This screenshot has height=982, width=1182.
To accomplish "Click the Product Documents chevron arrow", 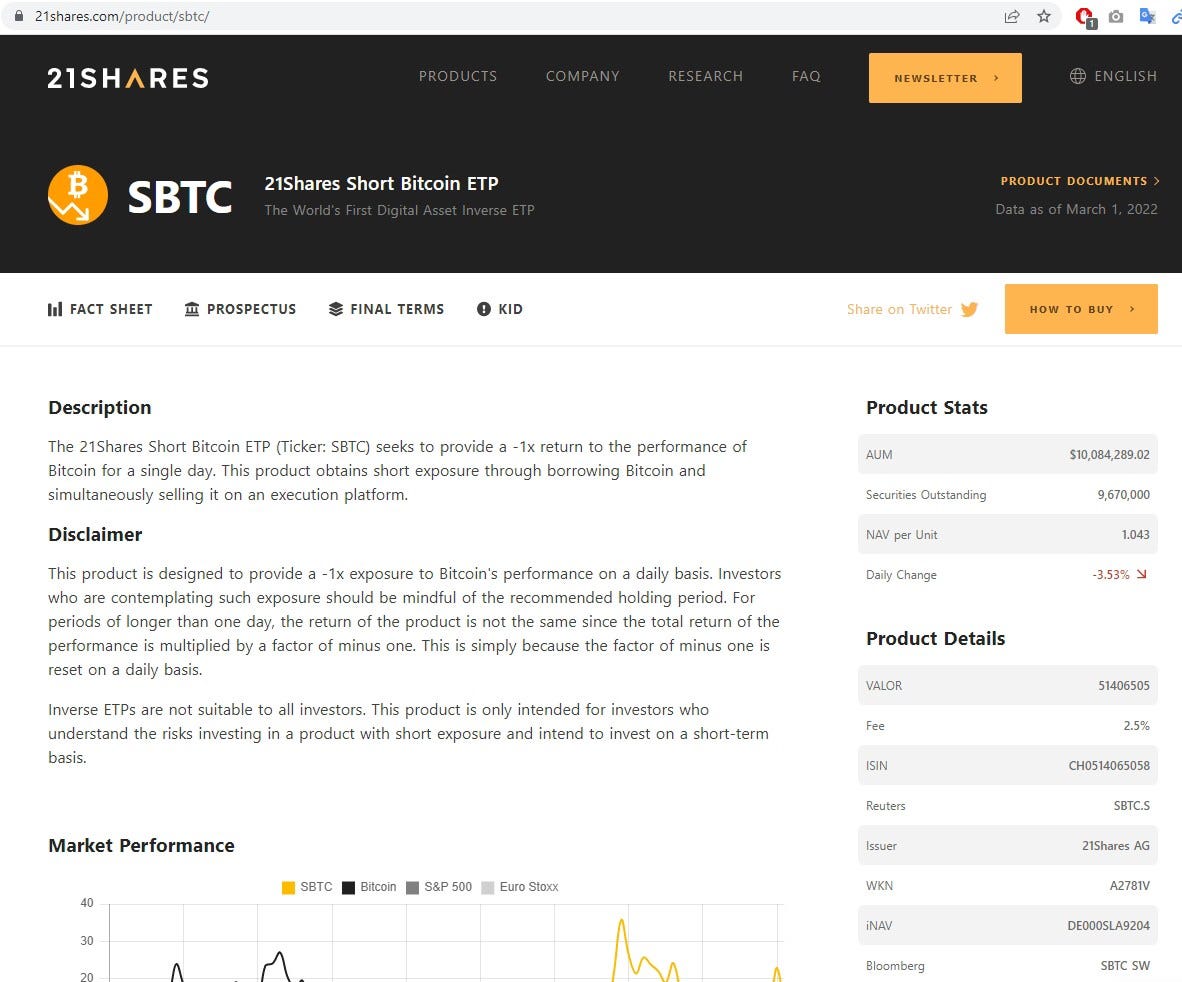I will (x=1156, y=181).
